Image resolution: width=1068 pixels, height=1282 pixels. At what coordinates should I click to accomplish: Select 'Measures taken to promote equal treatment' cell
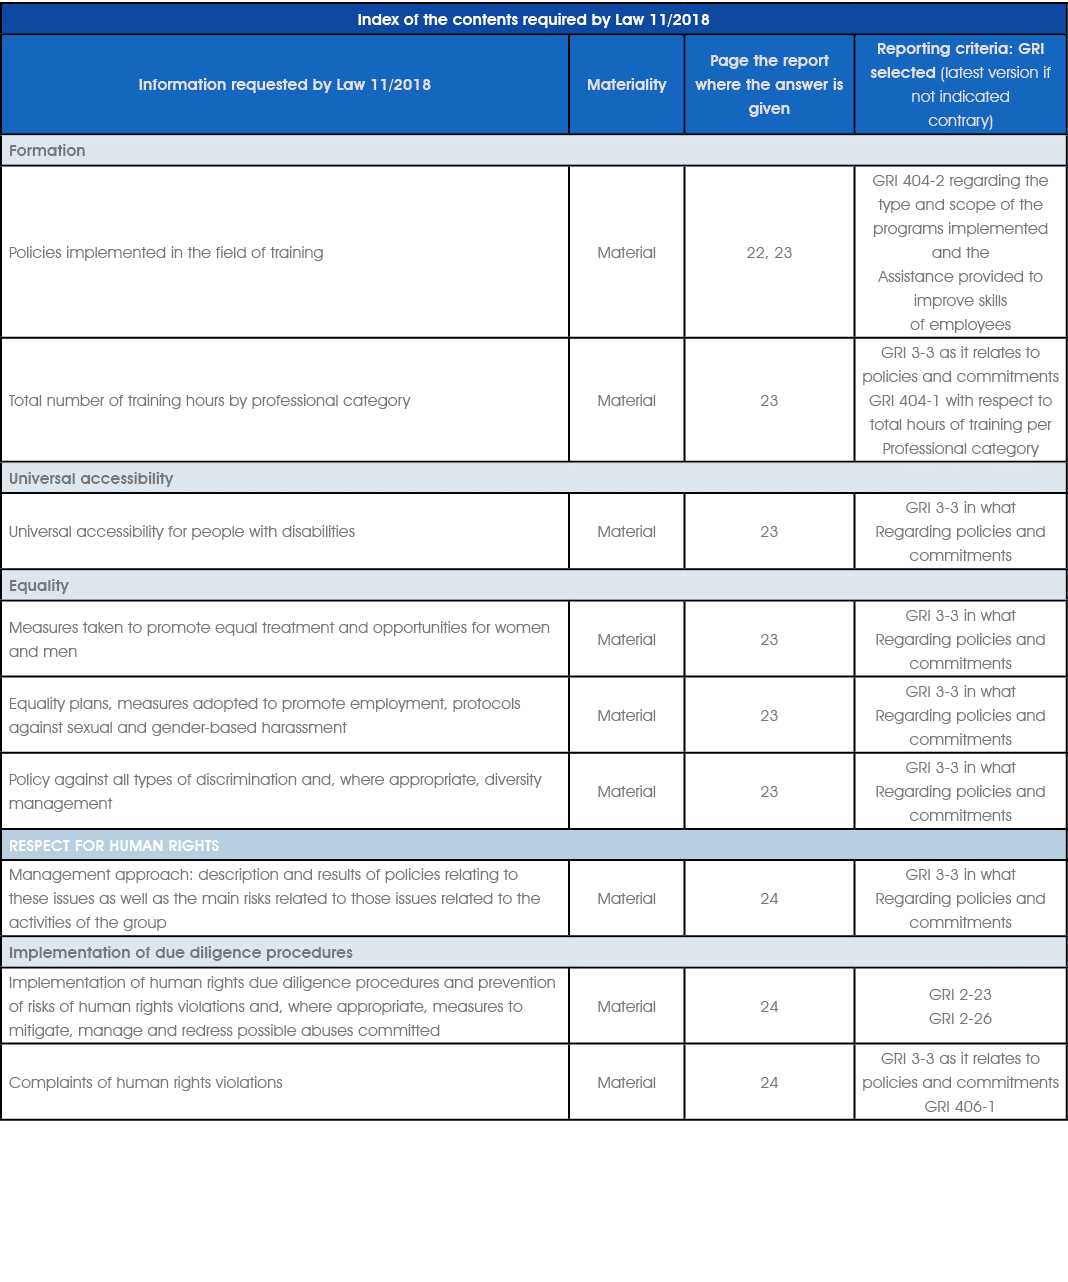pyautogui.click(x=279, y=639)
